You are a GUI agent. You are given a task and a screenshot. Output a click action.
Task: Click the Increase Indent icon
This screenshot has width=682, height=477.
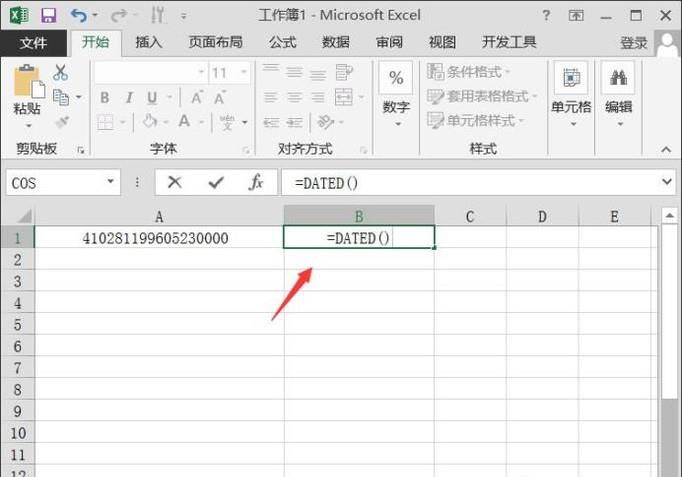pos(295,123)
